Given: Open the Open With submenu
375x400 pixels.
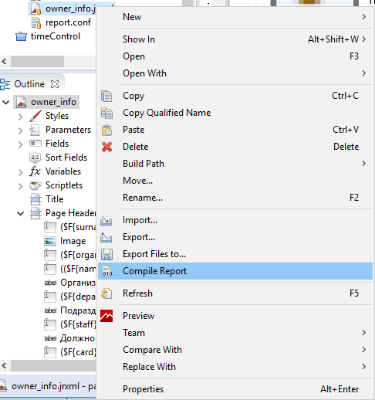Looking at the screenshot, I should (235, 73).
